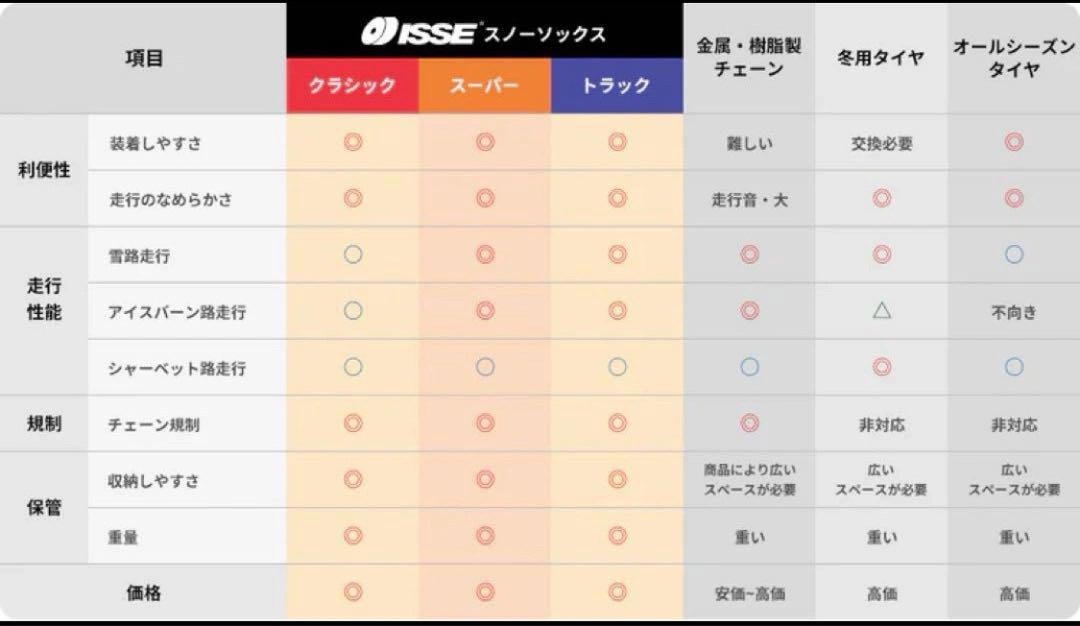1080x626 pixels.
Task: Click the ISSE logo in the header
Action: 418,33
